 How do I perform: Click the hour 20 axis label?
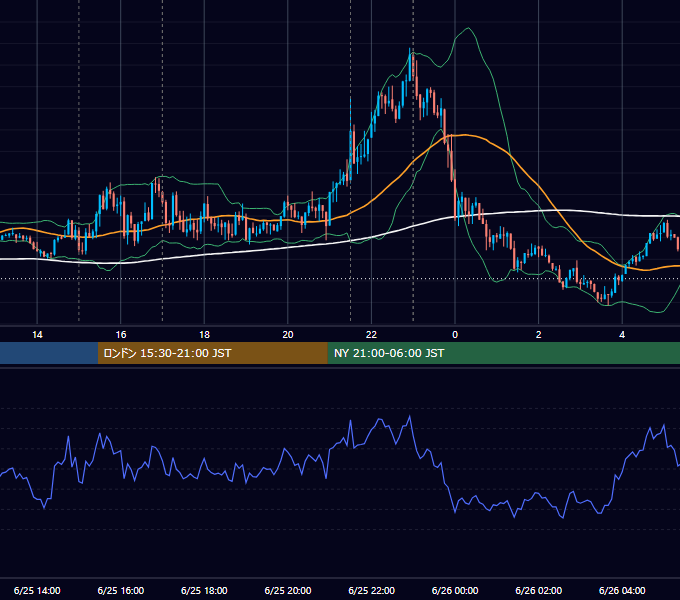click(288, 335)
